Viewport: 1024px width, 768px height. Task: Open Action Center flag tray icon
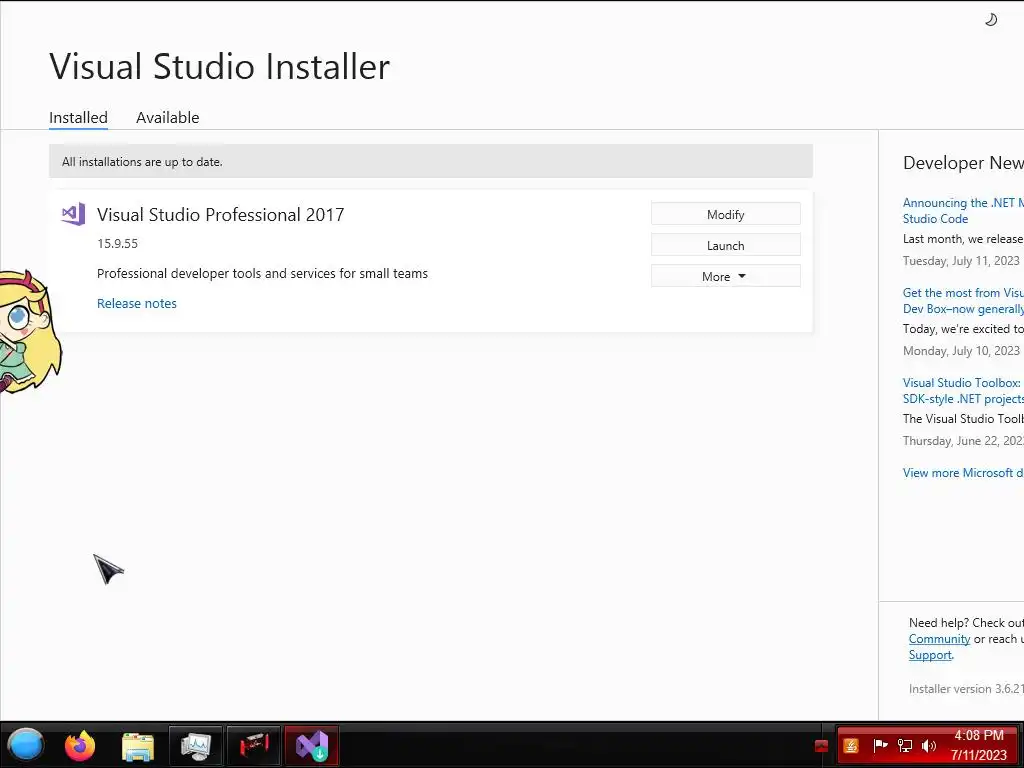(880, 745)
